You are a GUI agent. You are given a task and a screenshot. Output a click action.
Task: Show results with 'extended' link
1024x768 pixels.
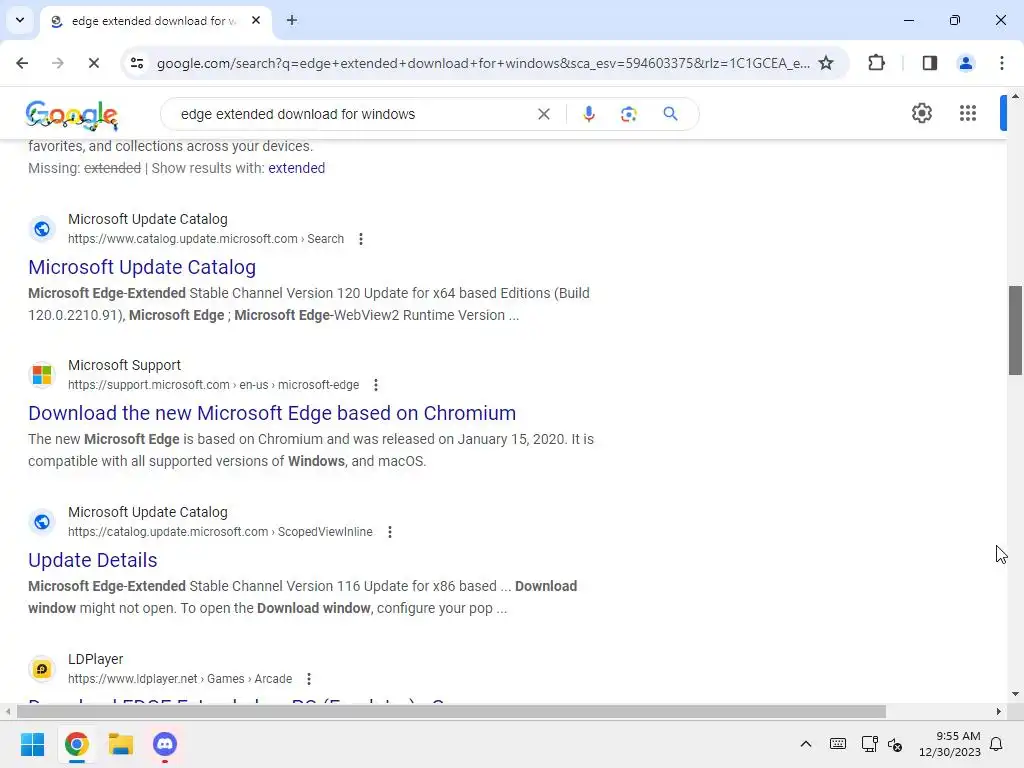point(296,168)
